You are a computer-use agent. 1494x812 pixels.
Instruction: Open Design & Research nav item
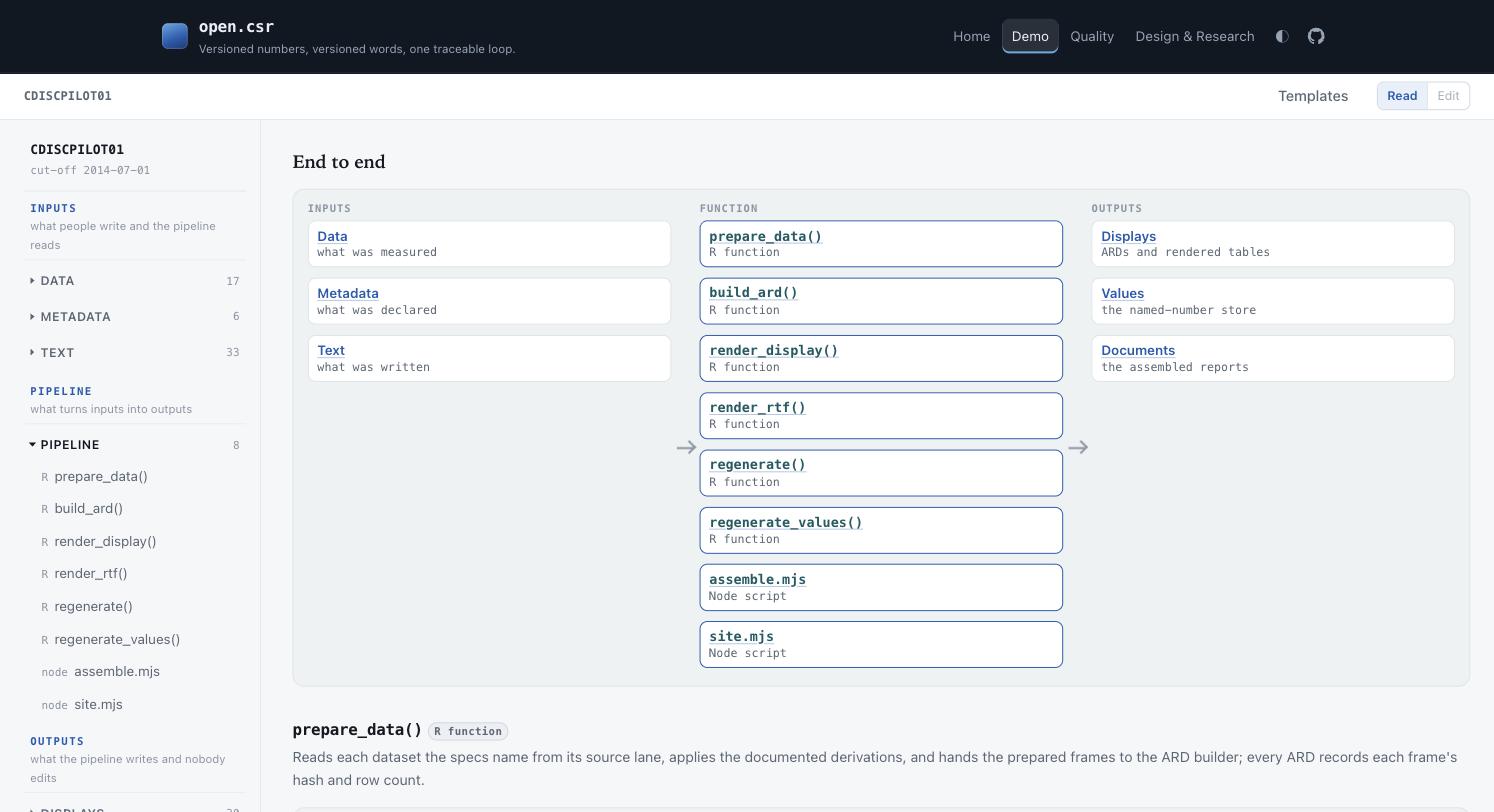click(x=1195, y=36)
